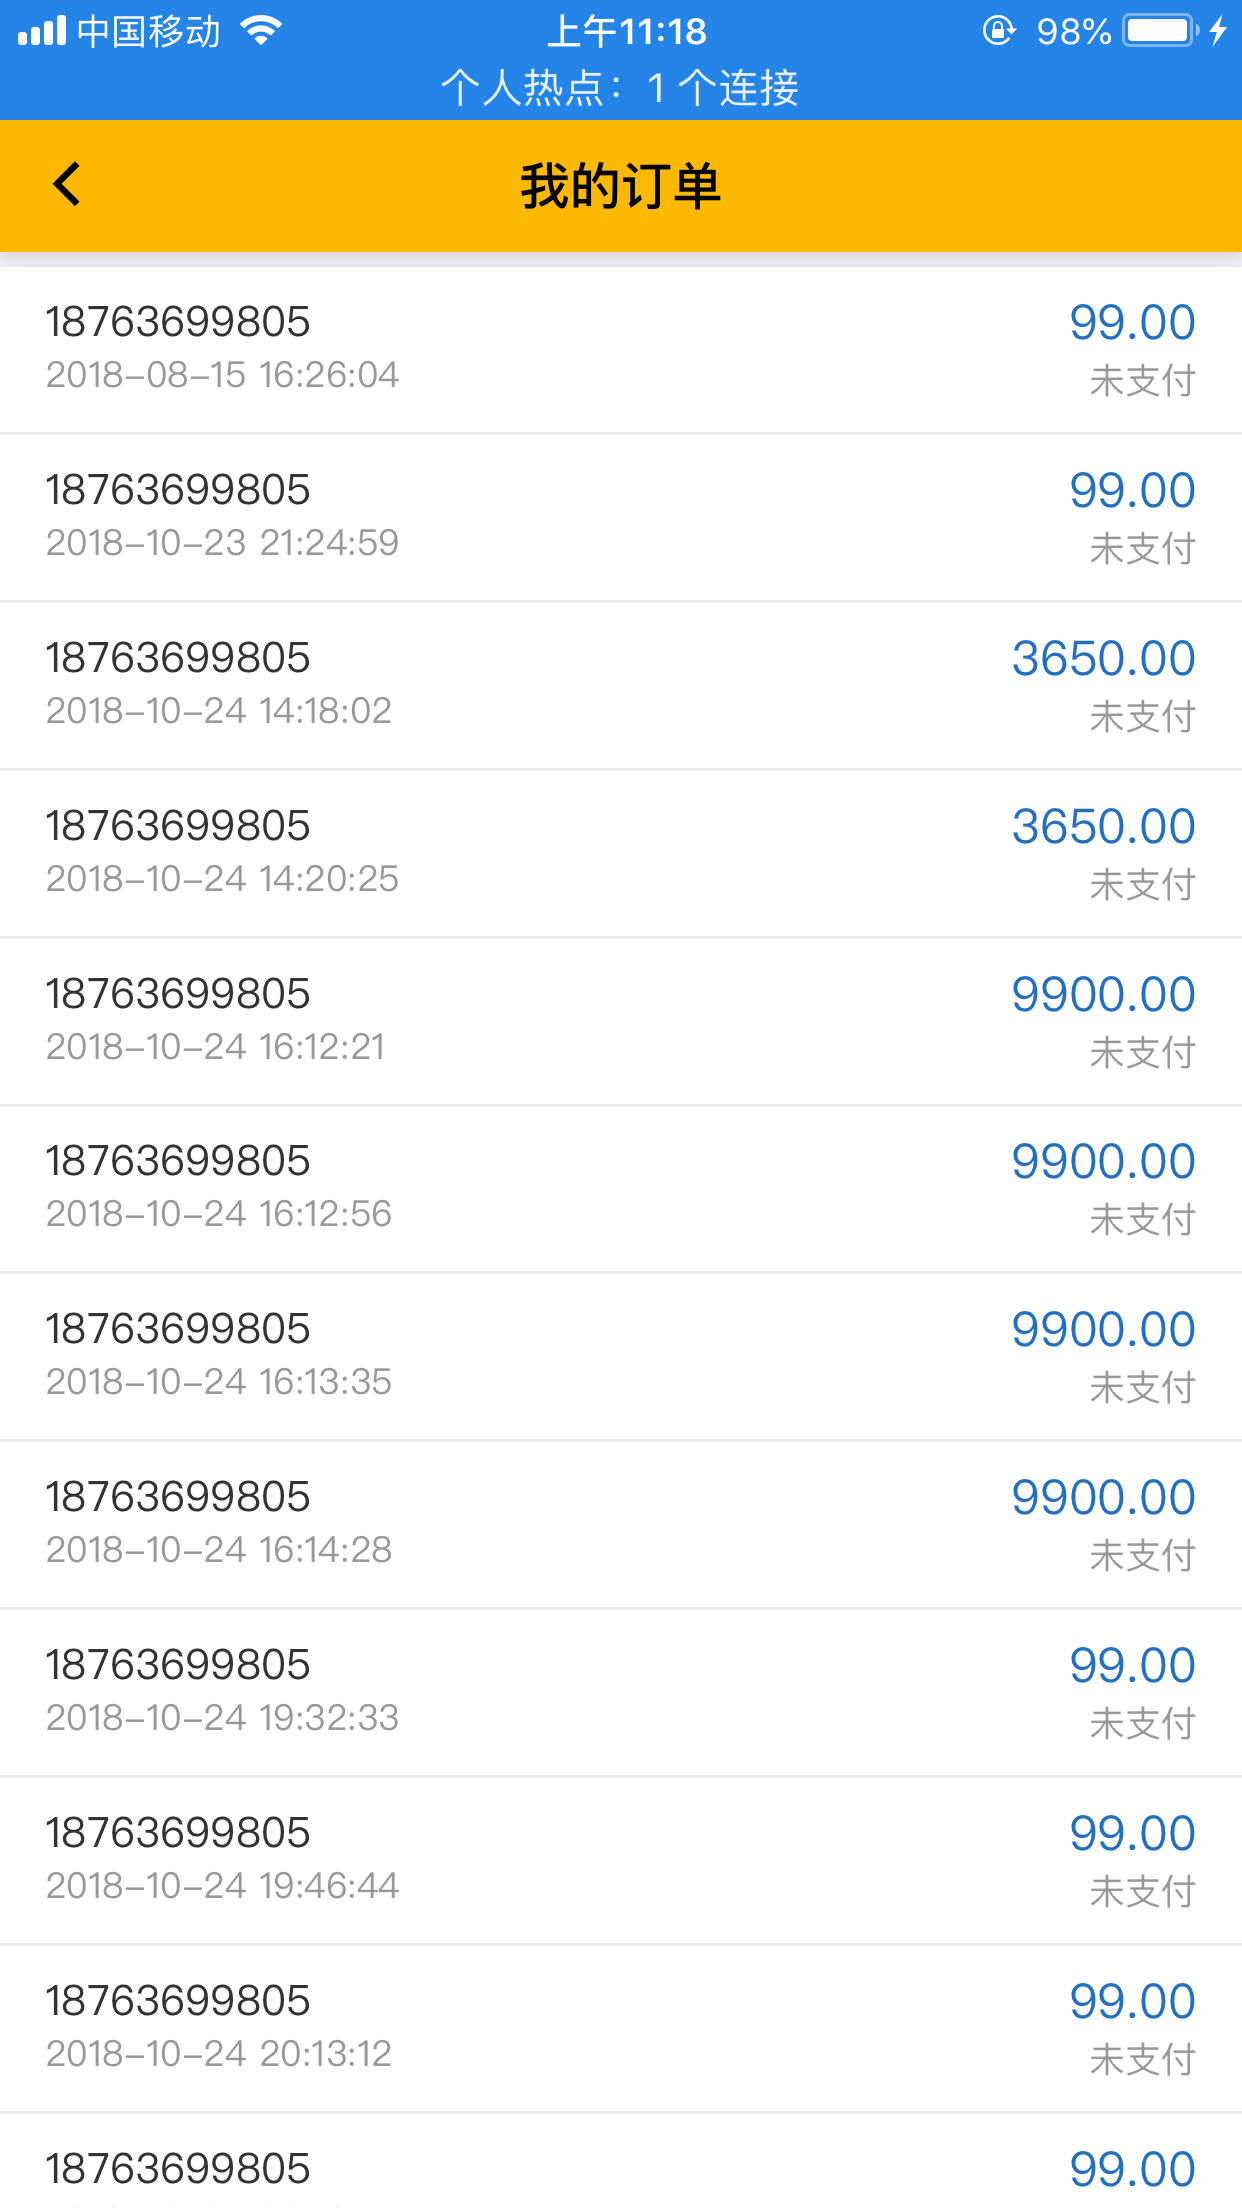1242x2208 pixels.
Task: Select the order from 2018-10-24 14:18:02
Action: pos(620,685)
